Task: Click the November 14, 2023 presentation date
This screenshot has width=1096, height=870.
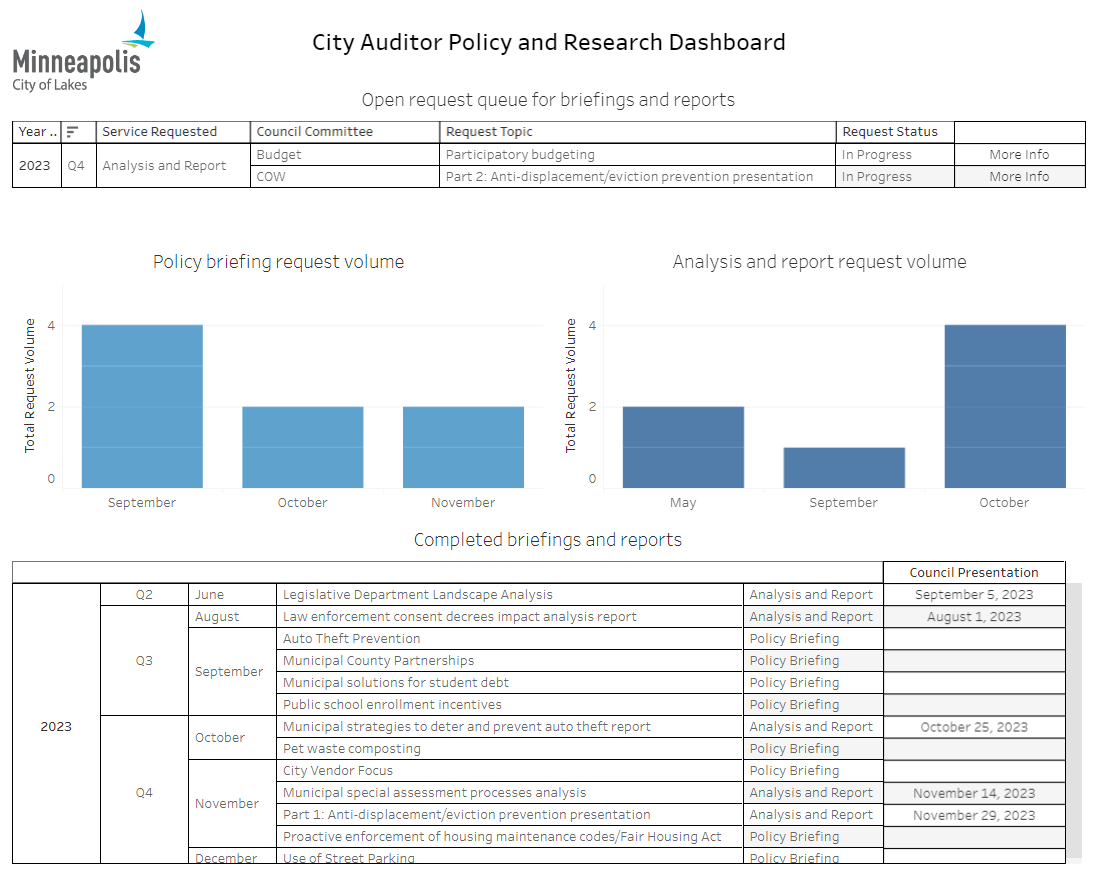Action: (x=974, y=793)
